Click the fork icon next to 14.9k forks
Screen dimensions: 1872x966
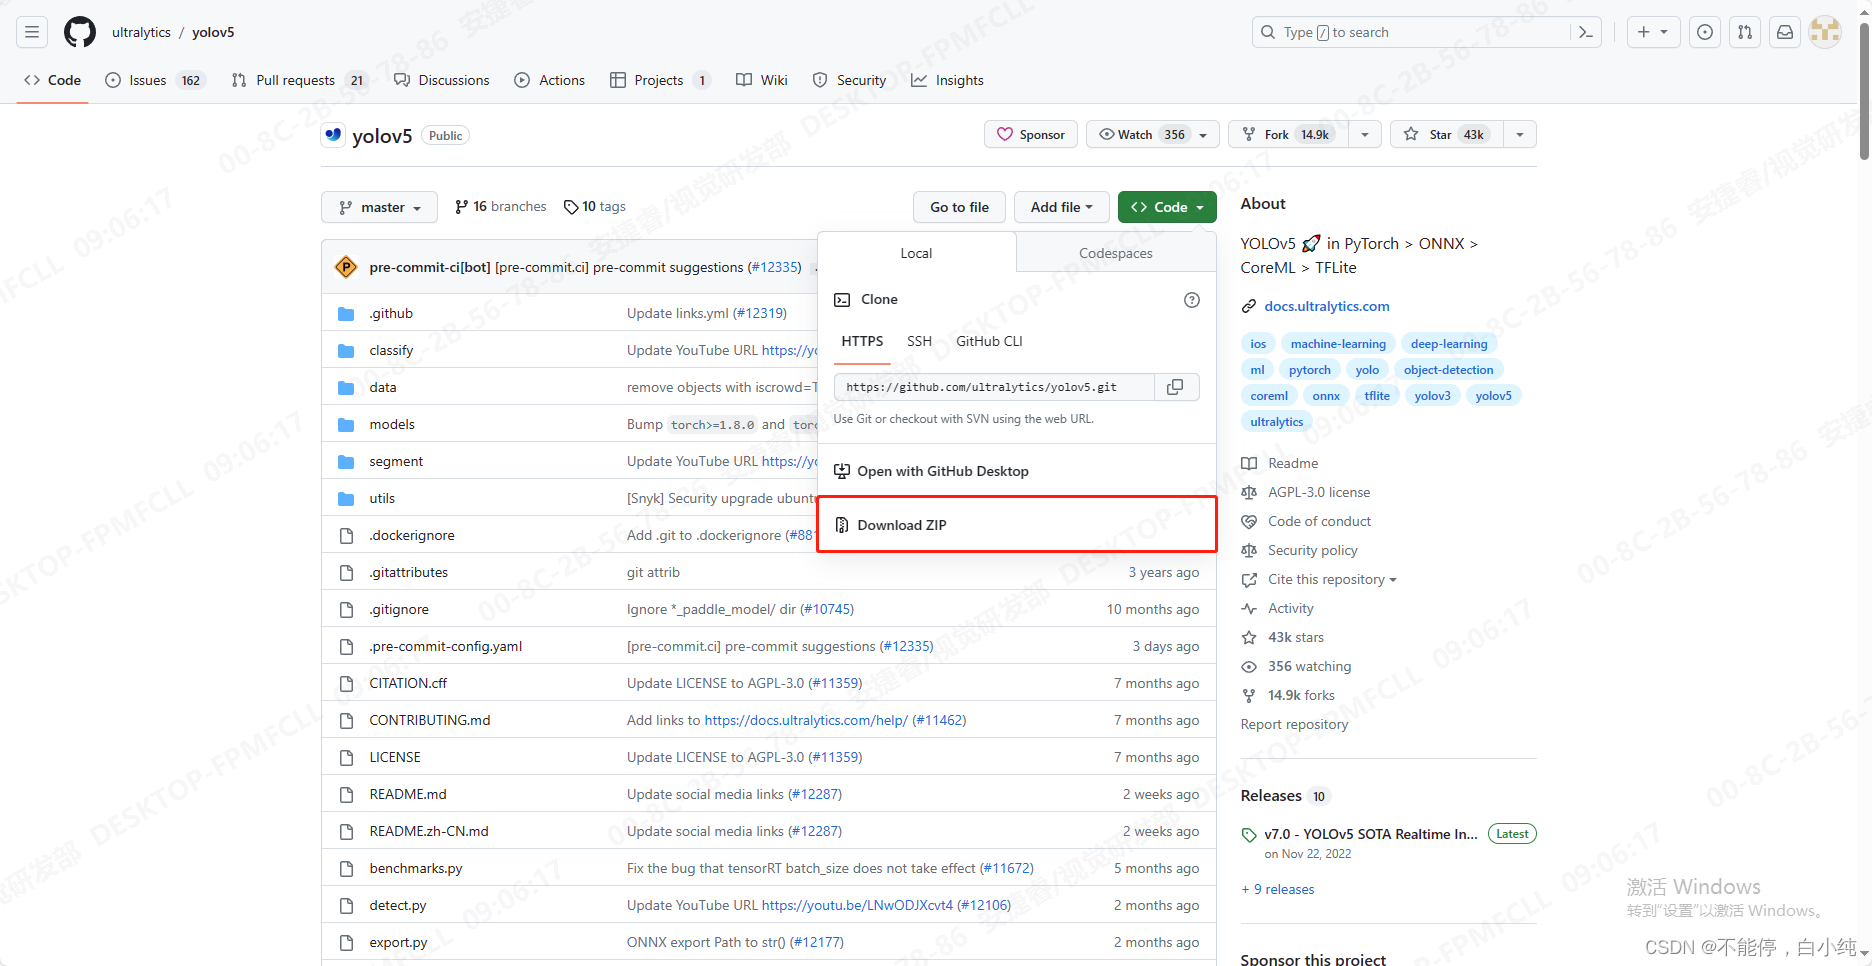1249,695
